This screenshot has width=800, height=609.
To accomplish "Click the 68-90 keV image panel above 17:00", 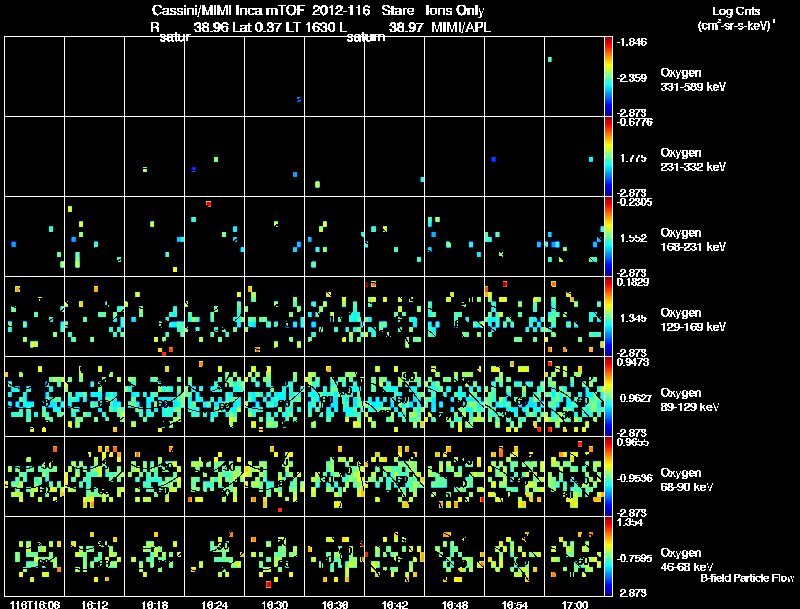I will pos(574,476).
